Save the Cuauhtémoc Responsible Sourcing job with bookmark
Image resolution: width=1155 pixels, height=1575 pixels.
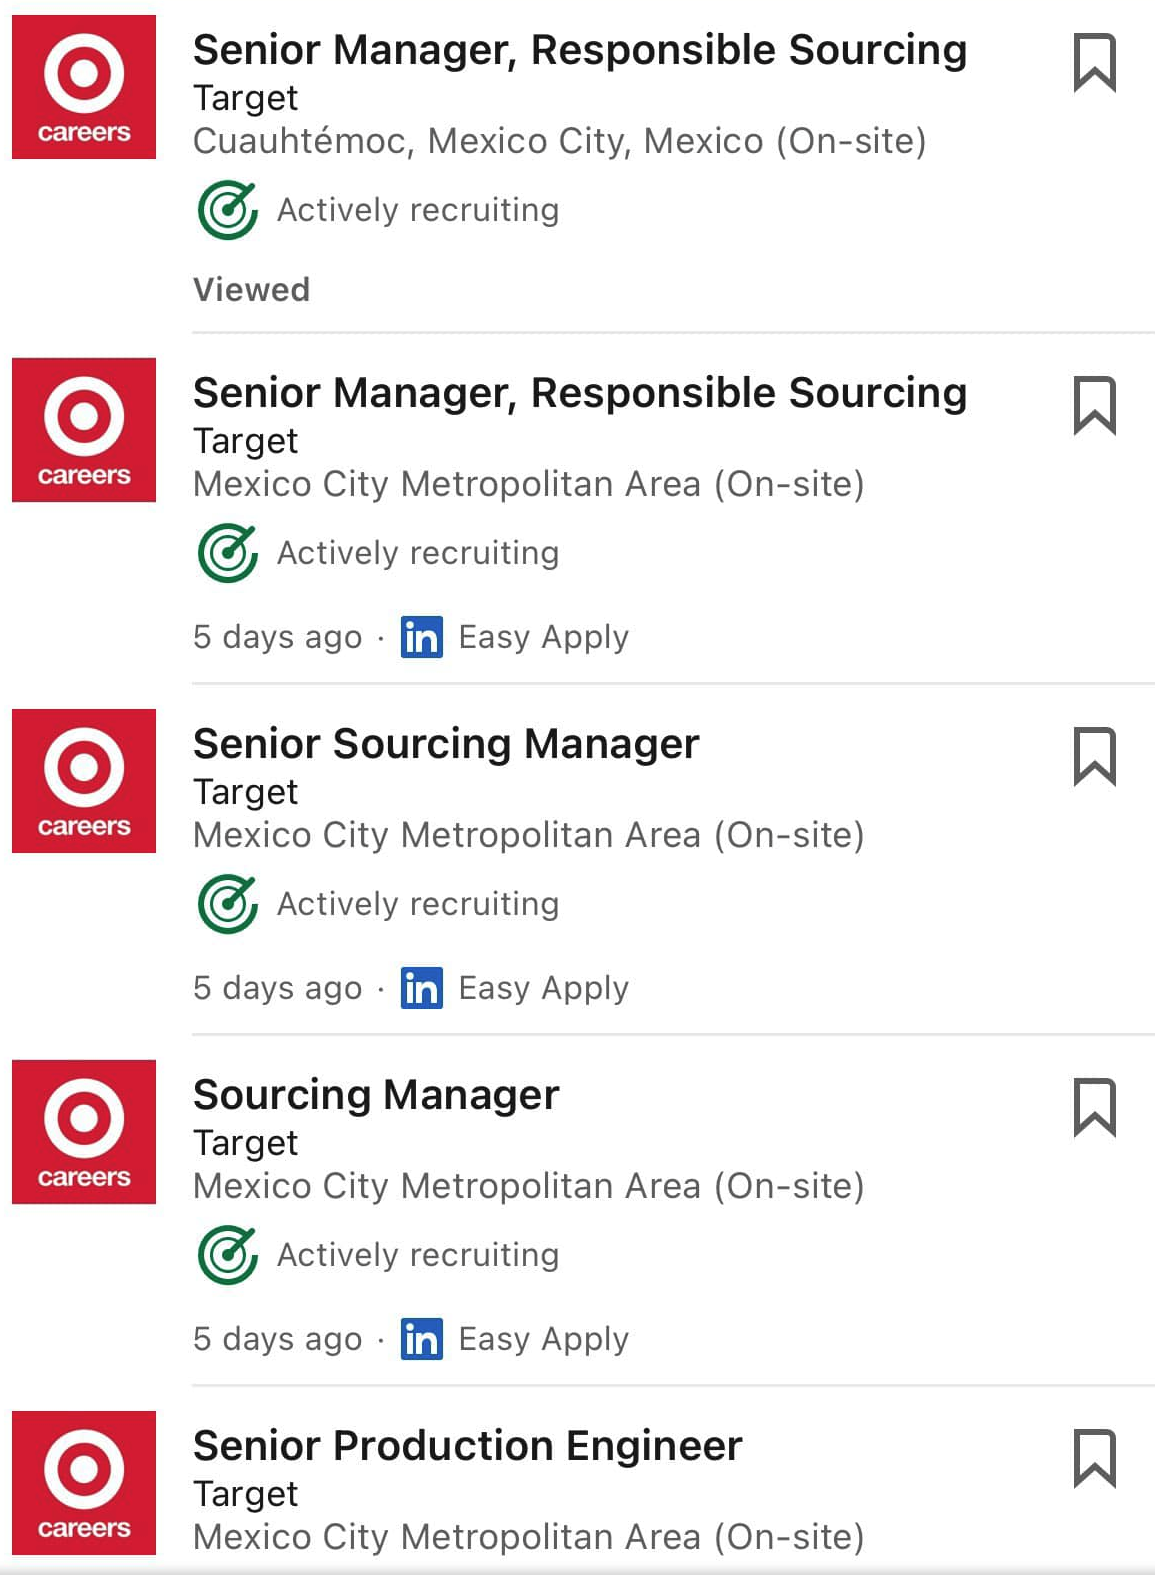click(x=1094, y=63)
